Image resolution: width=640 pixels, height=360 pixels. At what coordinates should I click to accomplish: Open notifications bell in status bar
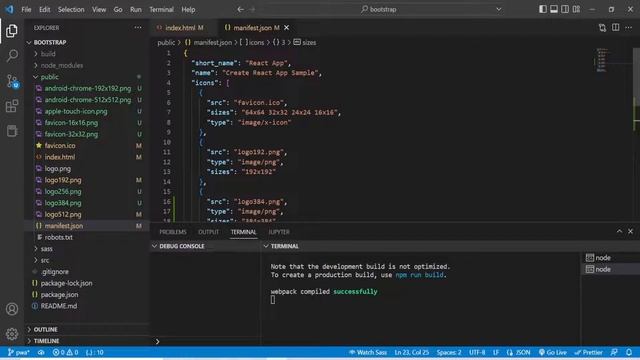click(x=629, y=352)
